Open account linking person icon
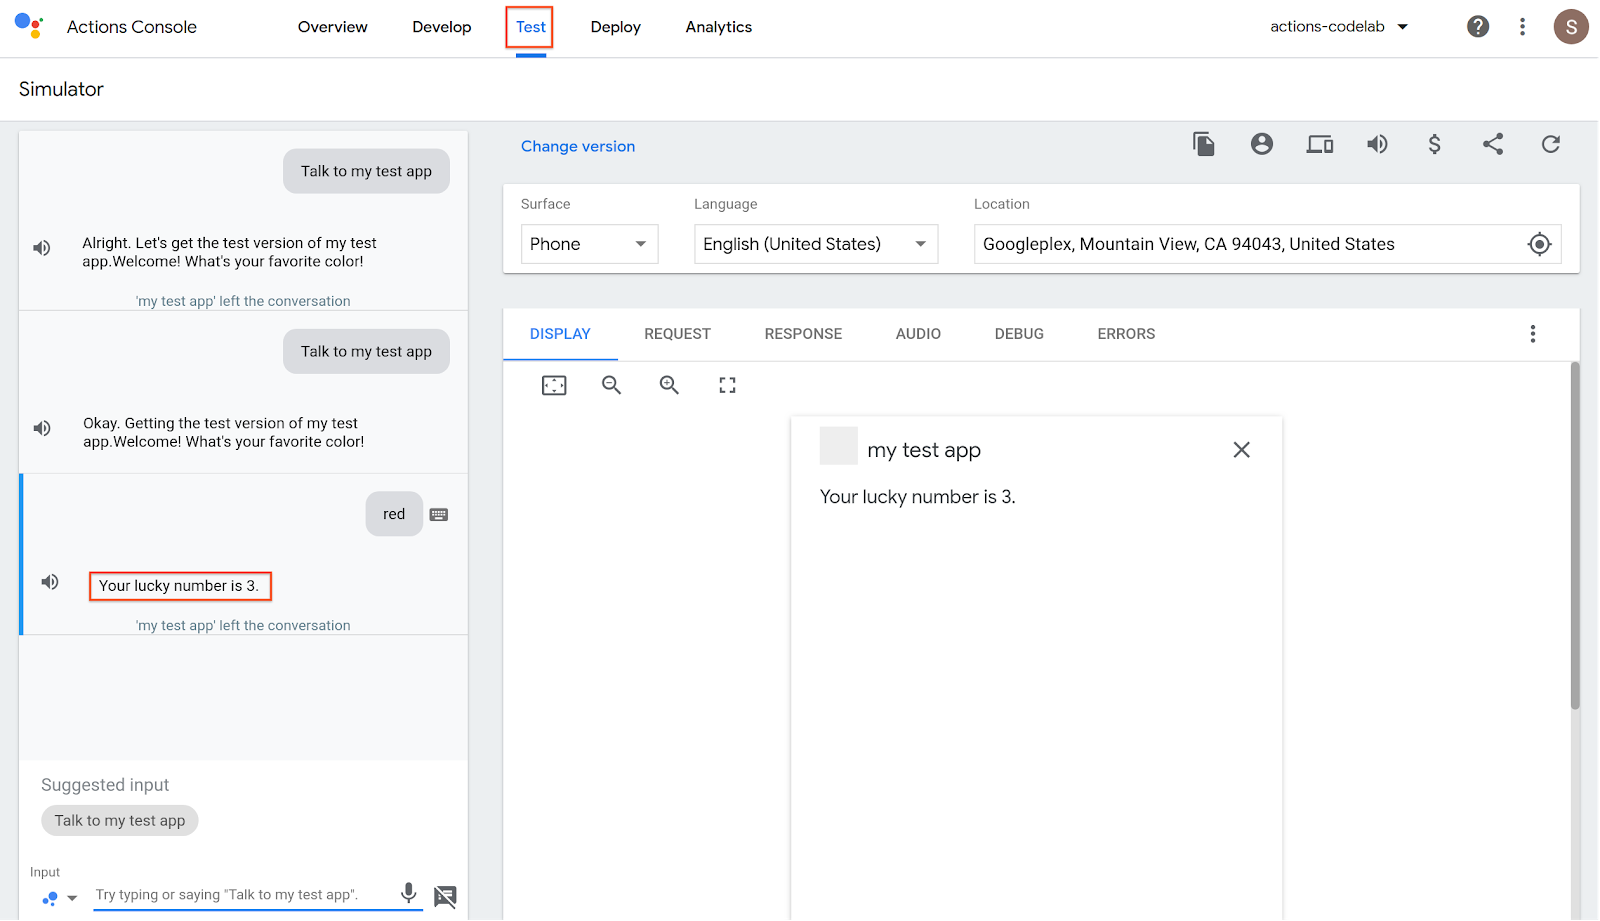This screenshot has height=921, width=1600. tap(1262, 145)
